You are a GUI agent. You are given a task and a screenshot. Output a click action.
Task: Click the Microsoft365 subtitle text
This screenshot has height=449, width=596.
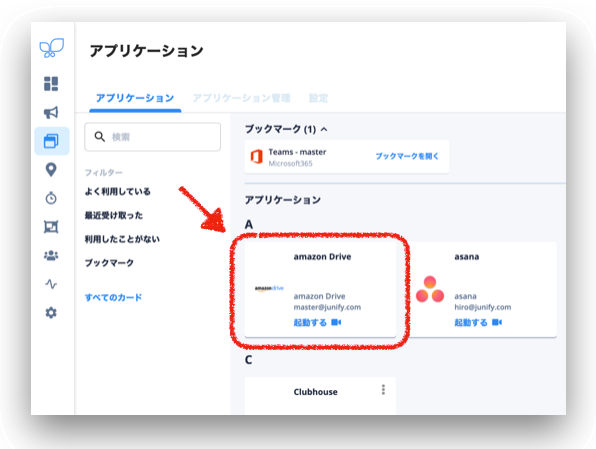[290, 163]
